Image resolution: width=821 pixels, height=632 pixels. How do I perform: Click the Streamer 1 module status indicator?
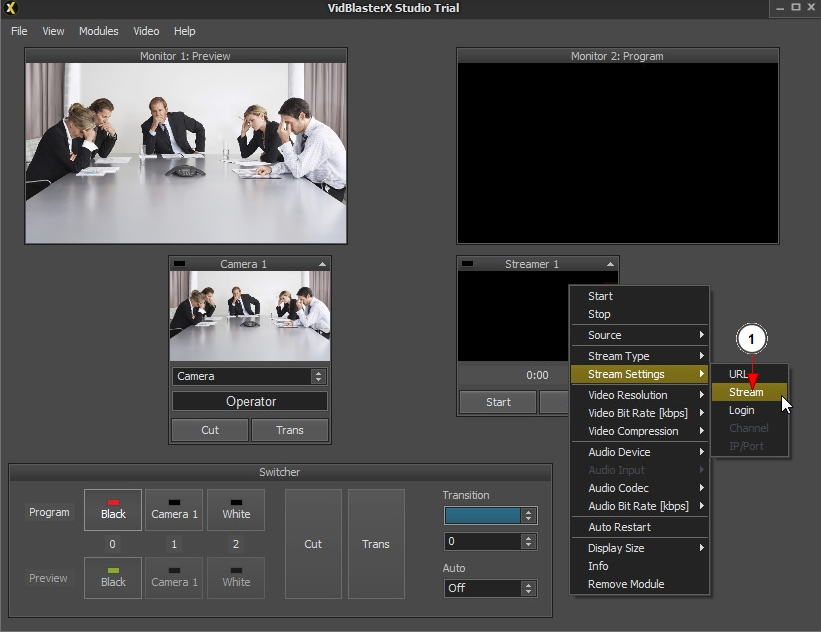pyautogui.click(x=467, y=264)
